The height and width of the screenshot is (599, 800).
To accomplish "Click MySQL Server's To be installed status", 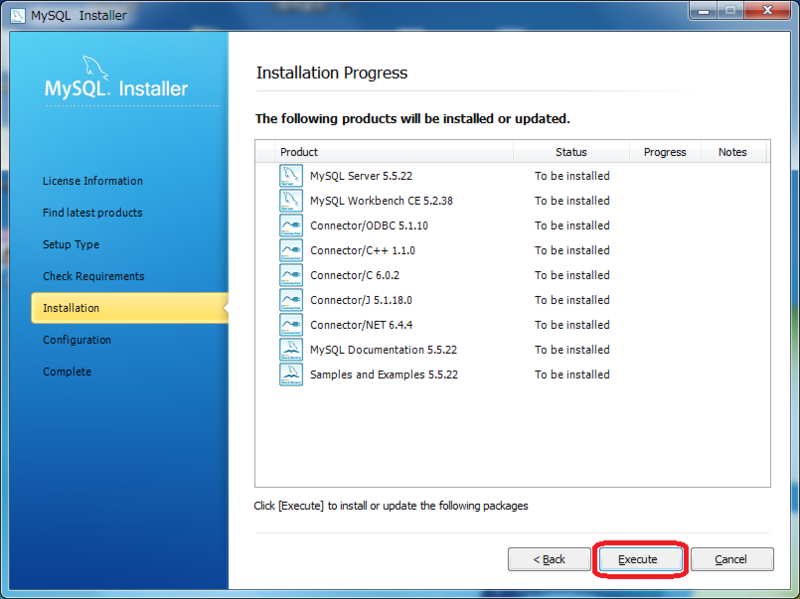I will pos(572,176).
